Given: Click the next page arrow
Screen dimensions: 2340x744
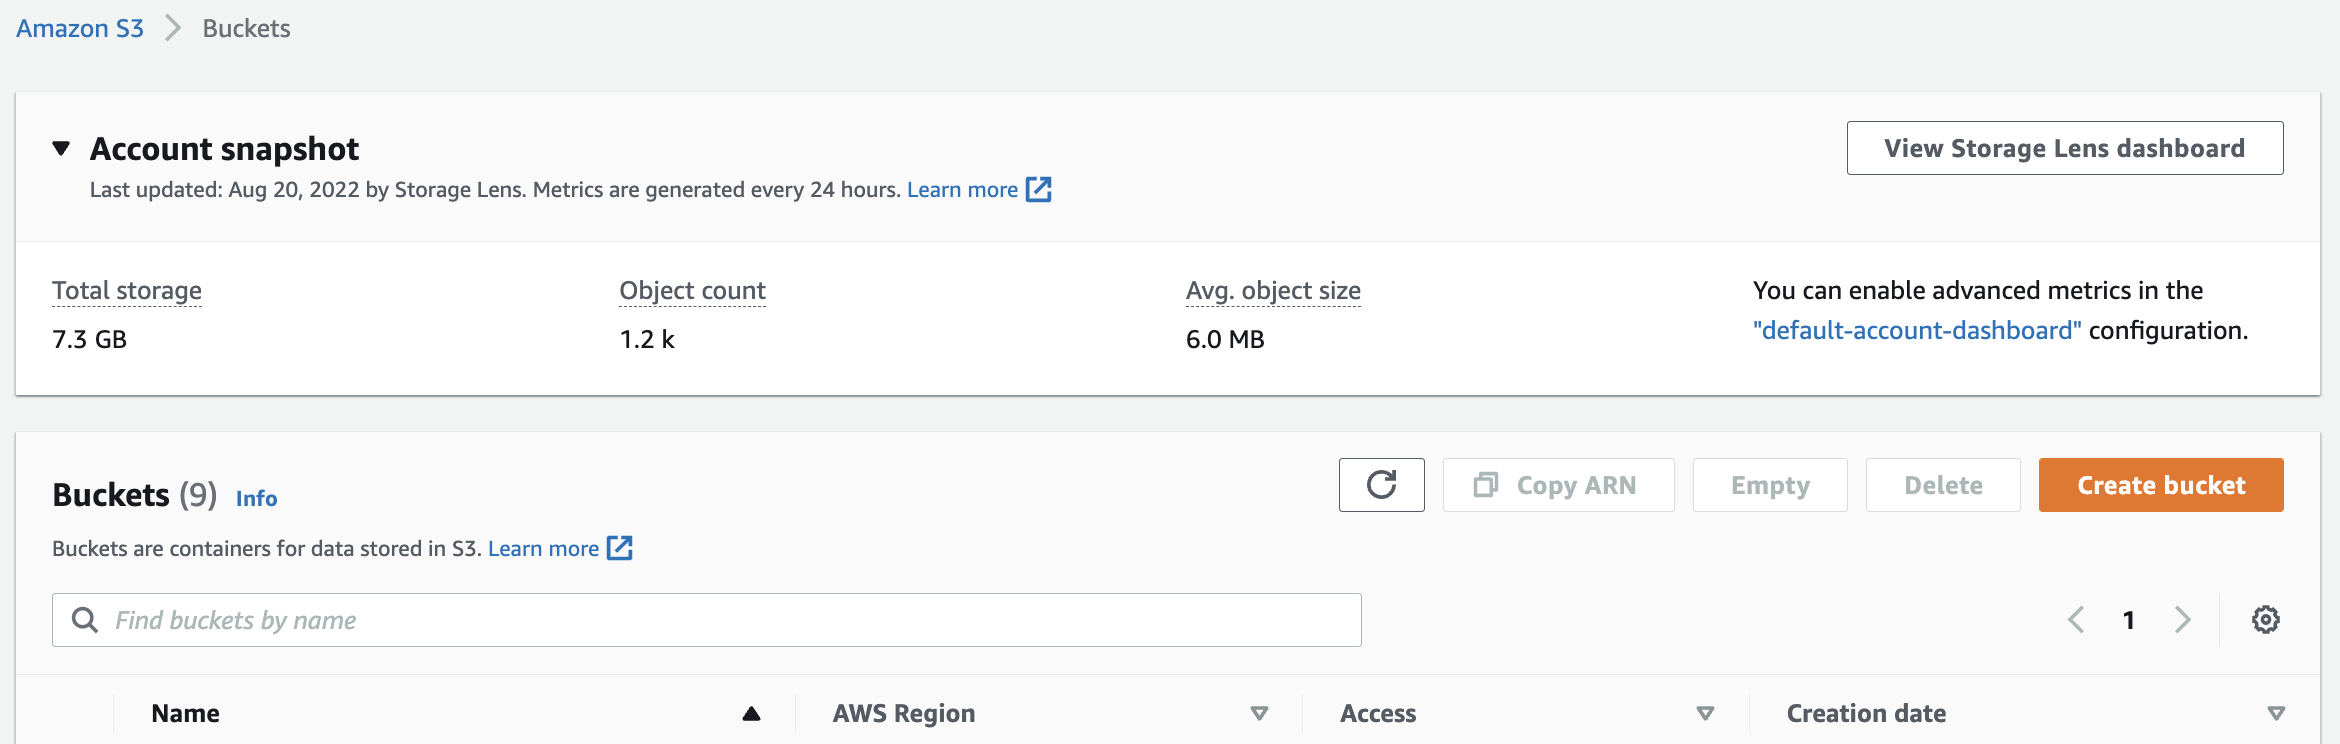Looking at the screenshot, I should click(x=2183, y=620).
